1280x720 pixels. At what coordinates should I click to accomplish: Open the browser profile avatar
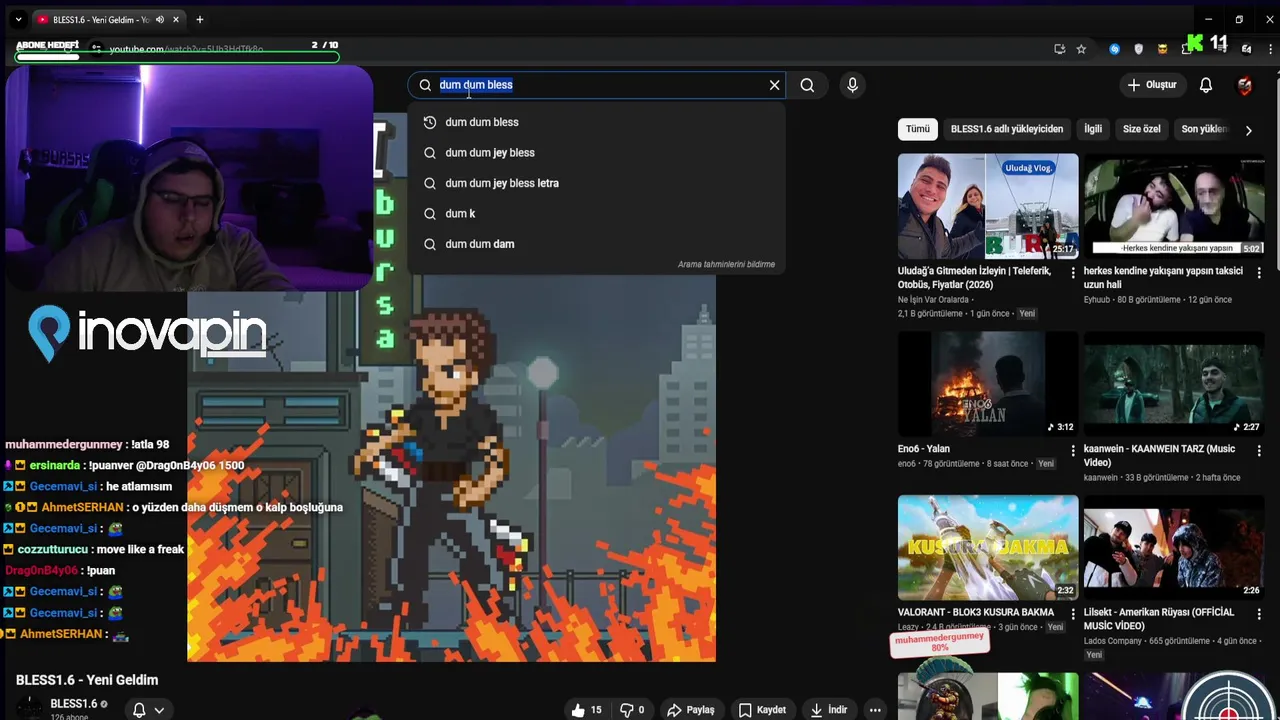[x=1246, y=49]
